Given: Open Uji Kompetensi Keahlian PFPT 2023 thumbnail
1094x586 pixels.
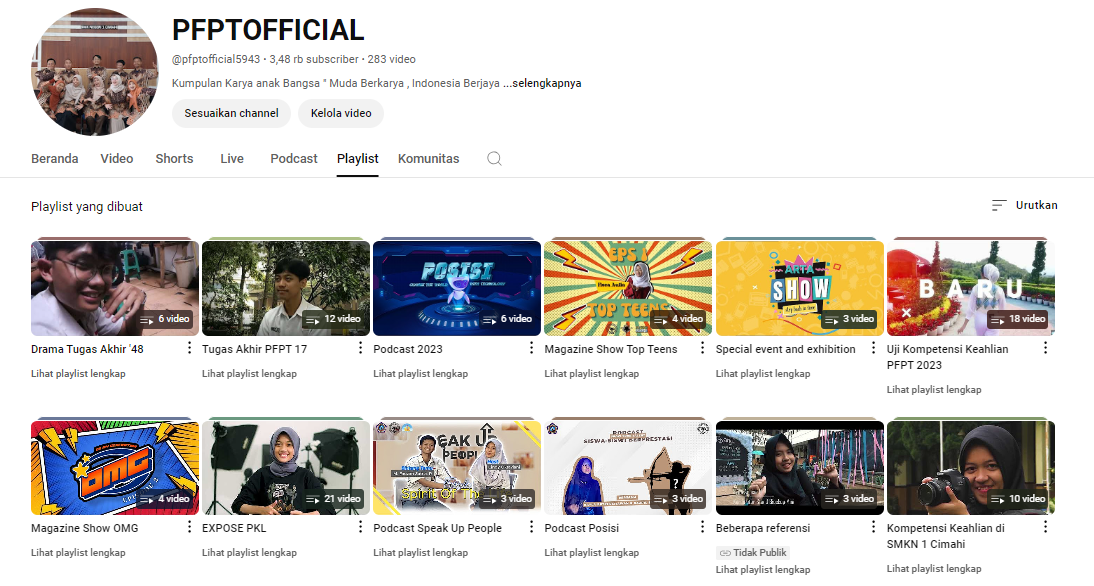Looking at the screenshot, I should click(971, 288).
